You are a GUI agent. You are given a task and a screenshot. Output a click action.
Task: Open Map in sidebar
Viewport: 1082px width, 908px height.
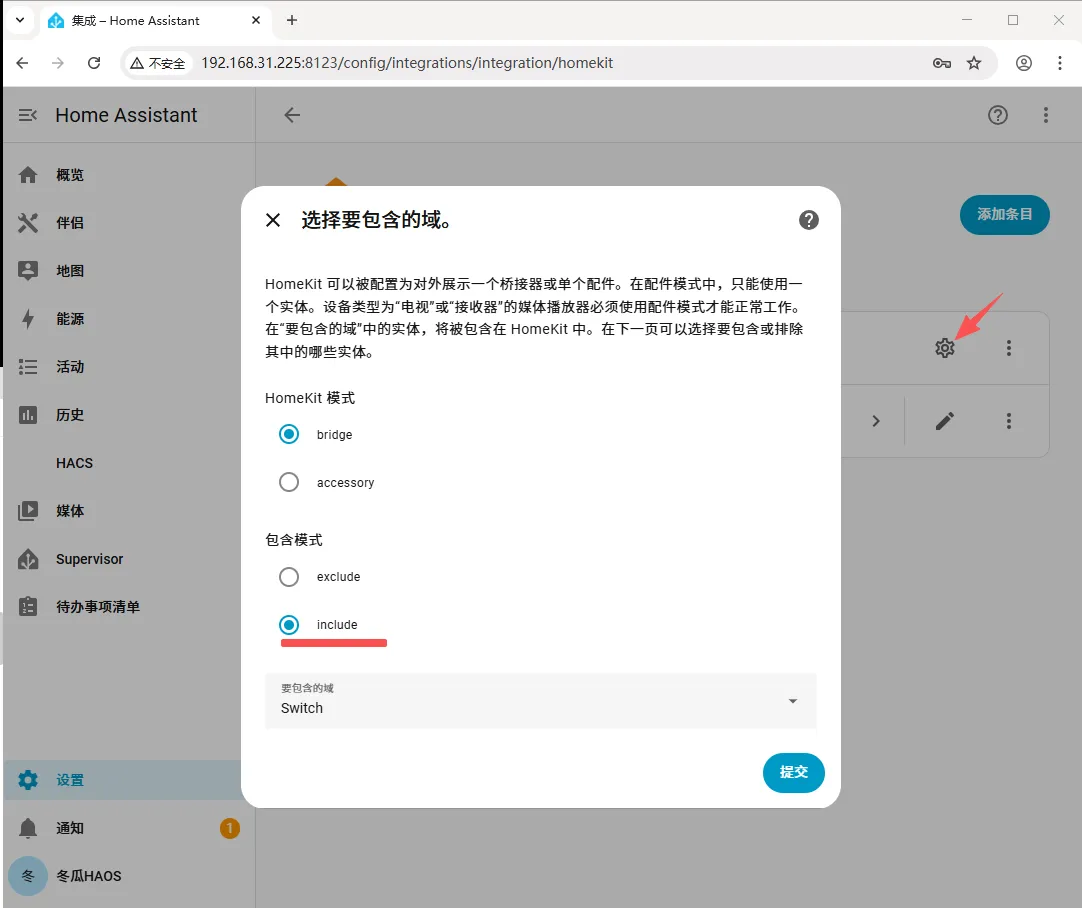(x=128, y=270)
